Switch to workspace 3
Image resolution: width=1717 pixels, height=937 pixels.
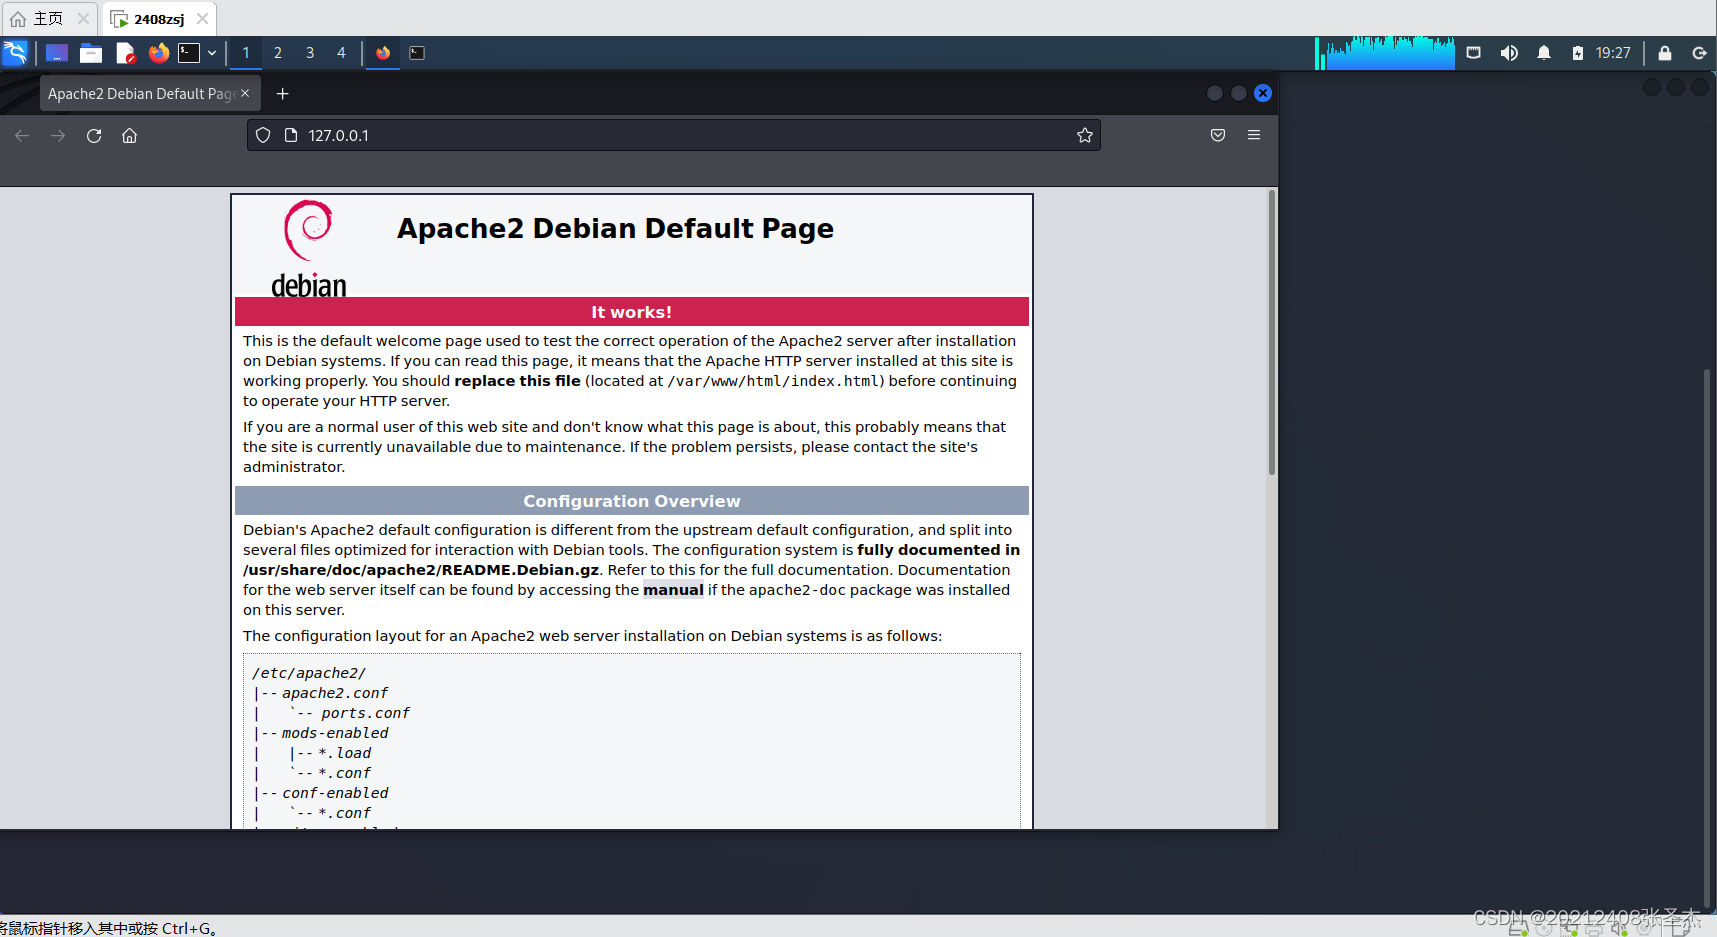click(x=310, y=53)
